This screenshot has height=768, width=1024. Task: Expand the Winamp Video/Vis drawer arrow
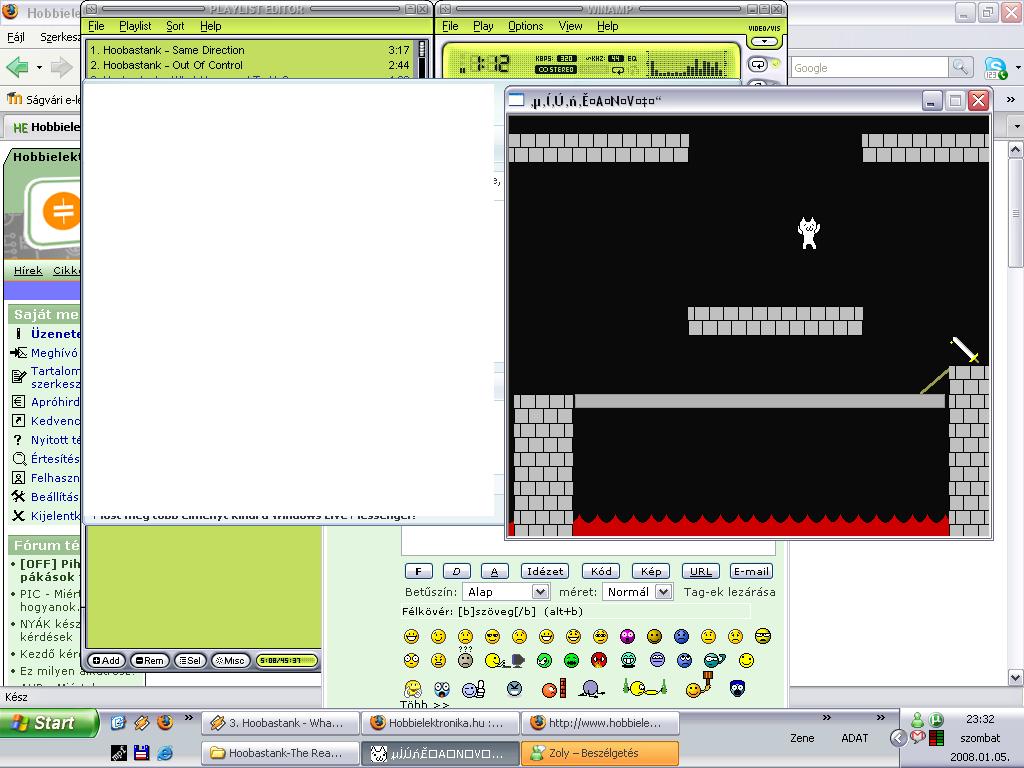(x=764, y=41)
